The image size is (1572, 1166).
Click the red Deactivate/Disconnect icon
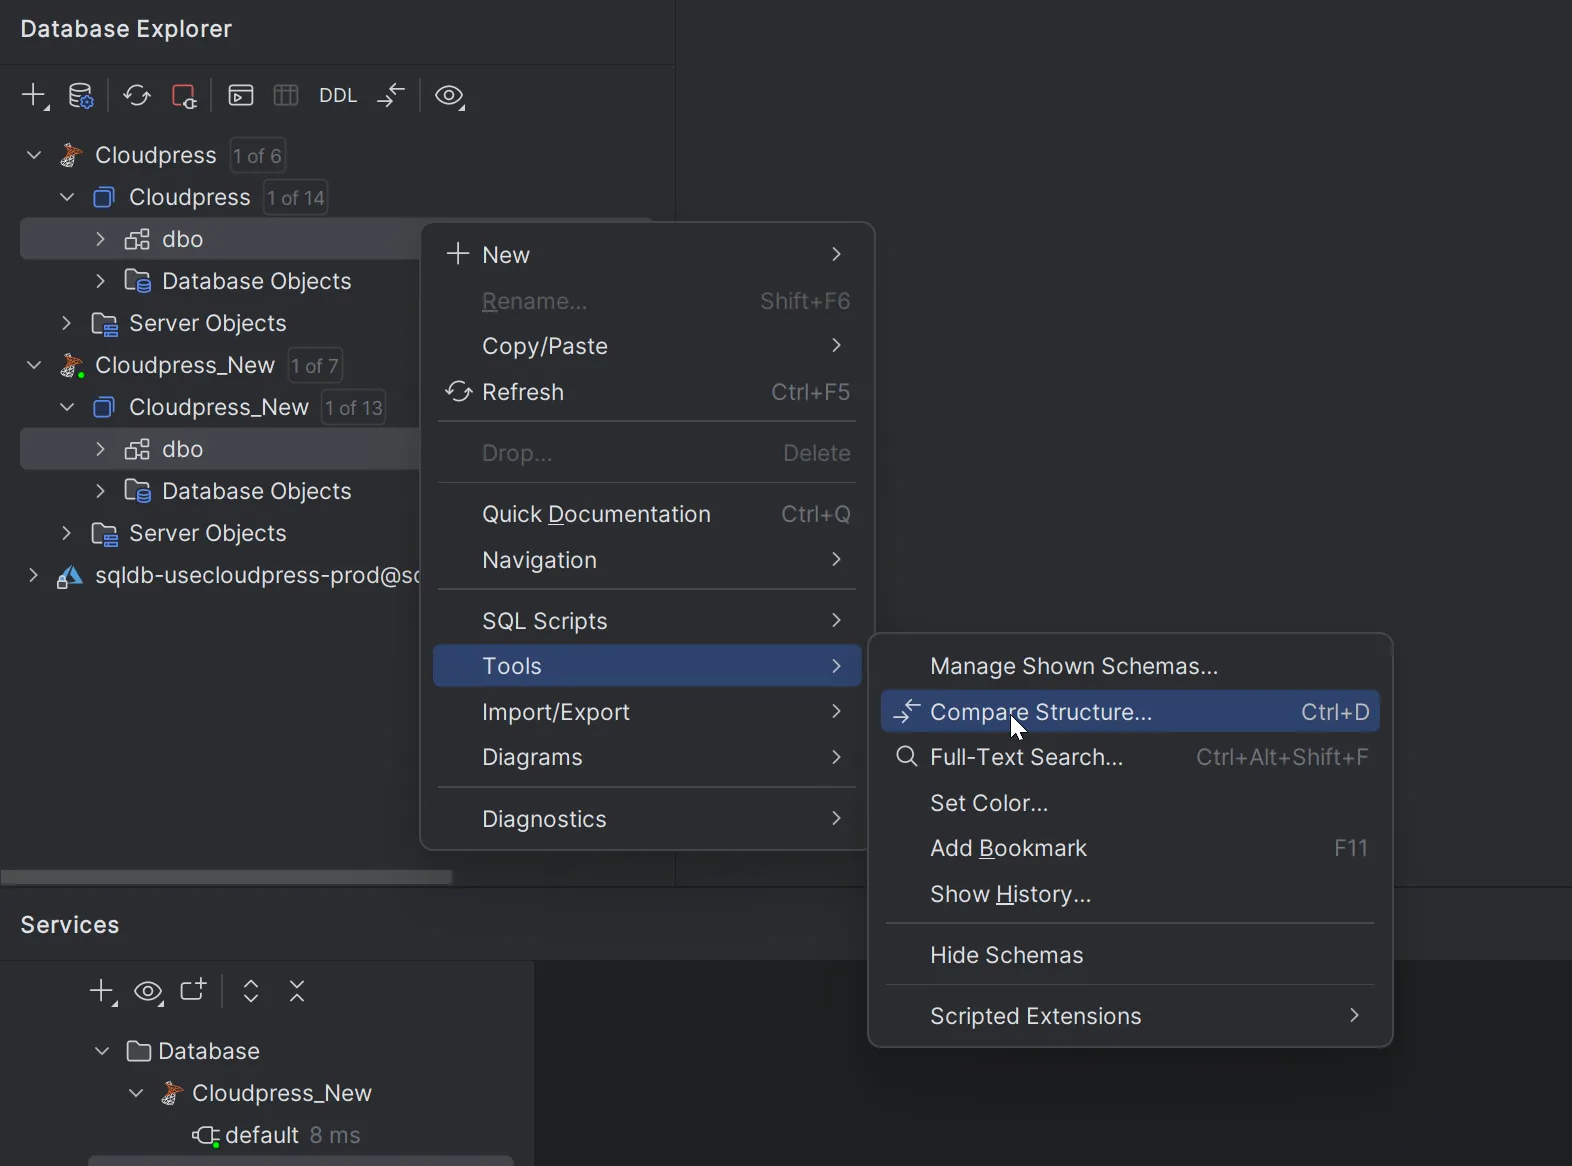pyautogui.click(x=184, y=96)
